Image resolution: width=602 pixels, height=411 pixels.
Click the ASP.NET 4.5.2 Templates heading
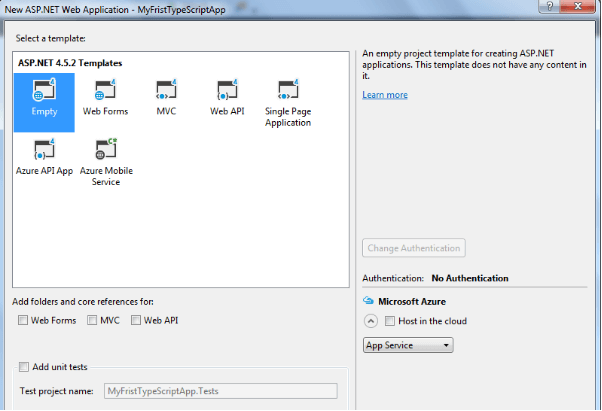click(70, 63)
